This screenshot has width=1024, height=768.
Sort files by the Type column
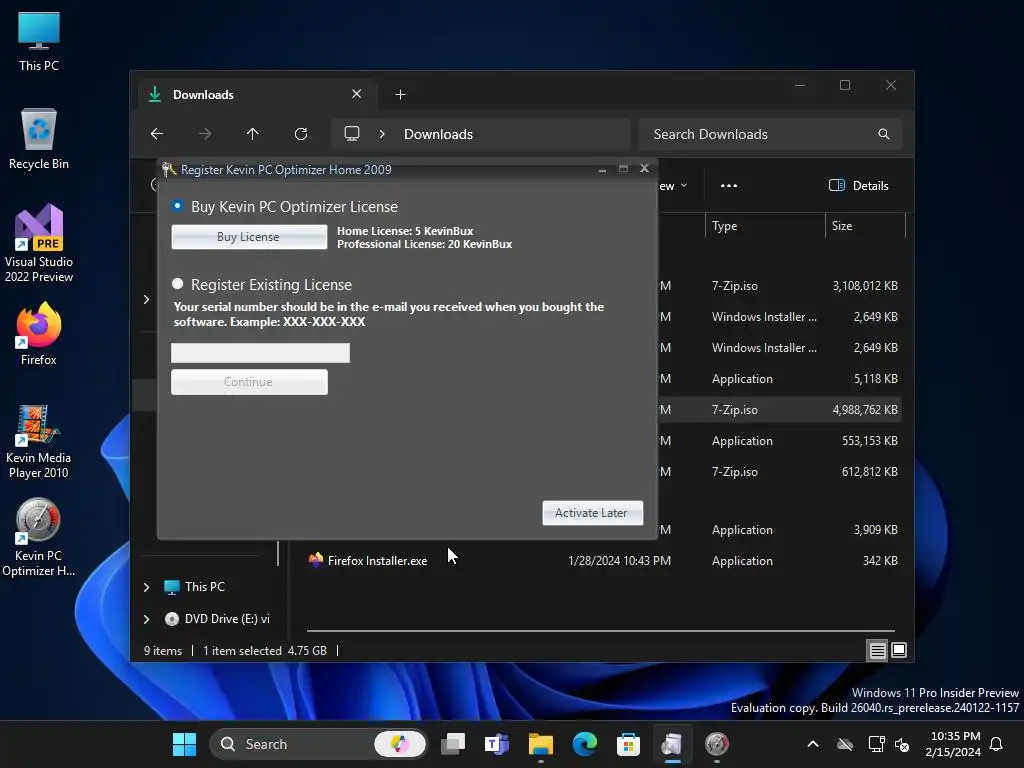coord(724,226)
